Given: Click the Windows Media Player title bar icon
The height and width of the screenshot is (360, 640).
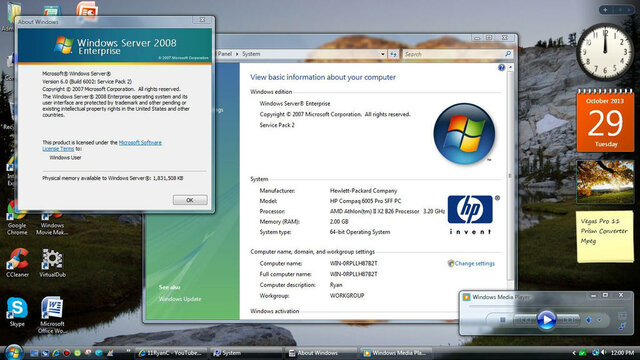Looking at the screenshot, I should [466, 297].
